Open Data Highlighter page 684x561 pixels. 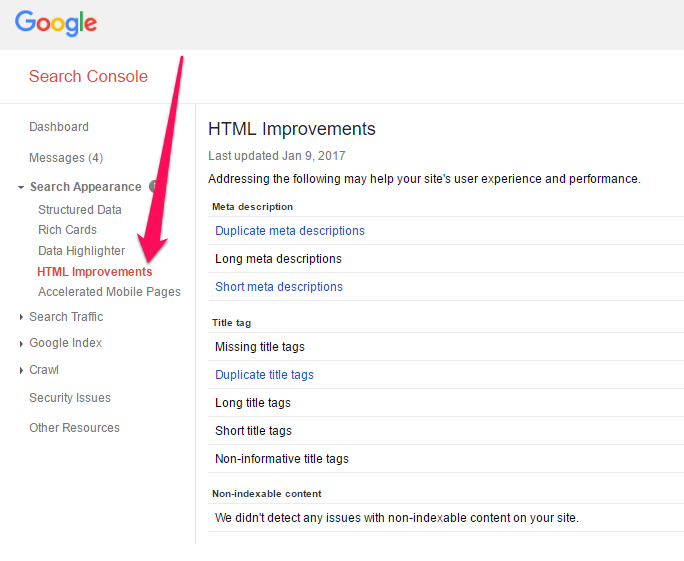point(82,251)
